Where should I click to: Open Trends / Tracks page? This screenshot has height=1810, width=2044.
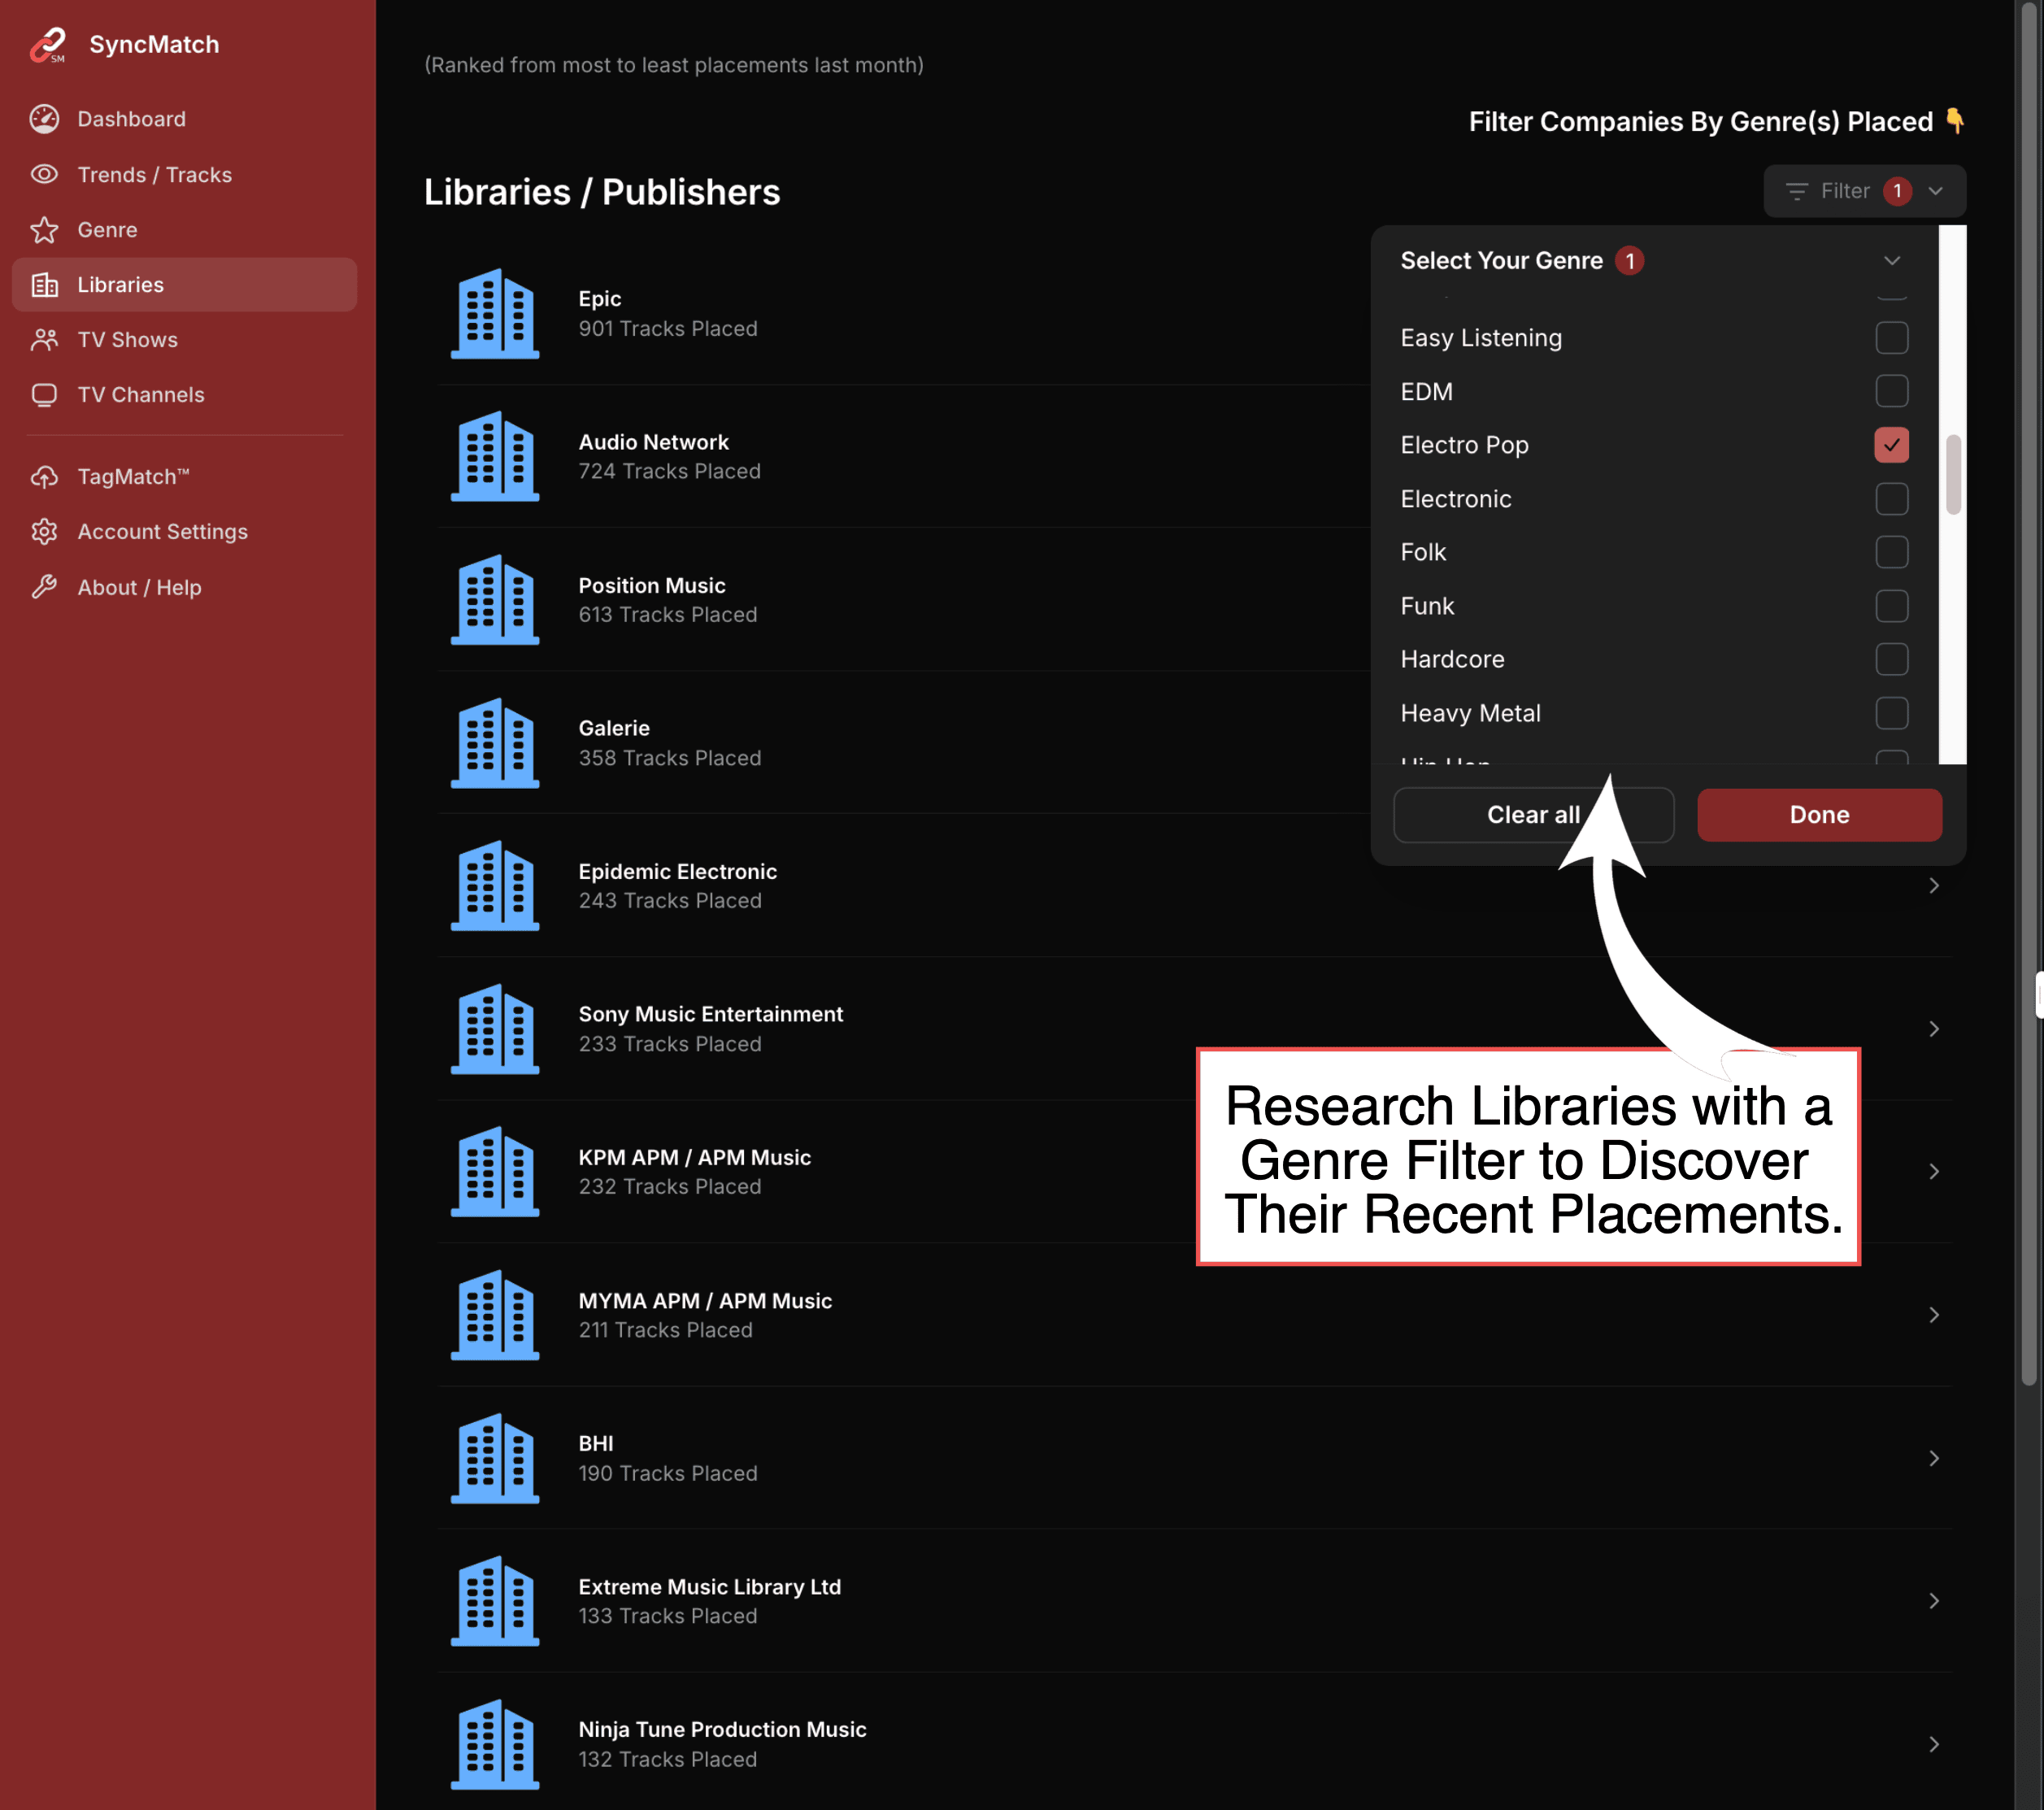[x=184, y=174]
